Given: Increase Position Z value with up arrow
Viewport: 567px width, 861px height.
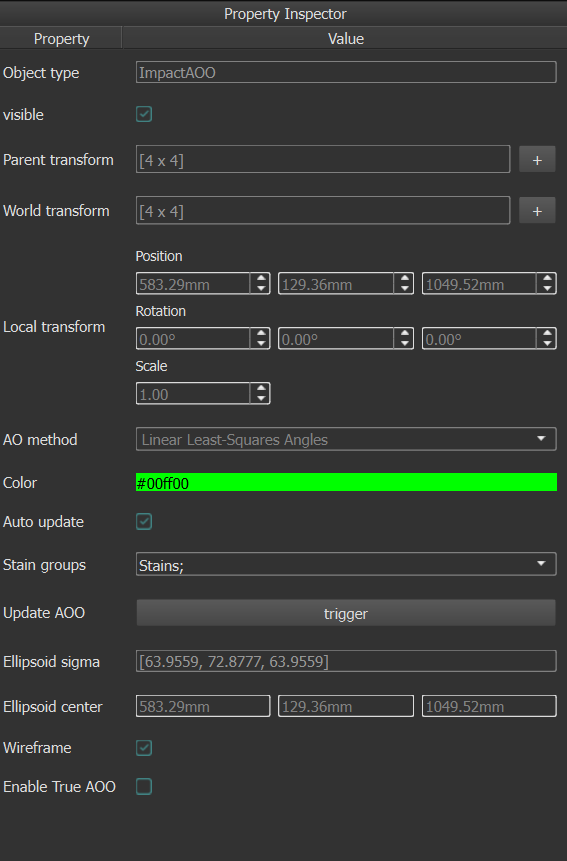Looking at the screenshot, I should click(x=547, y=278).
